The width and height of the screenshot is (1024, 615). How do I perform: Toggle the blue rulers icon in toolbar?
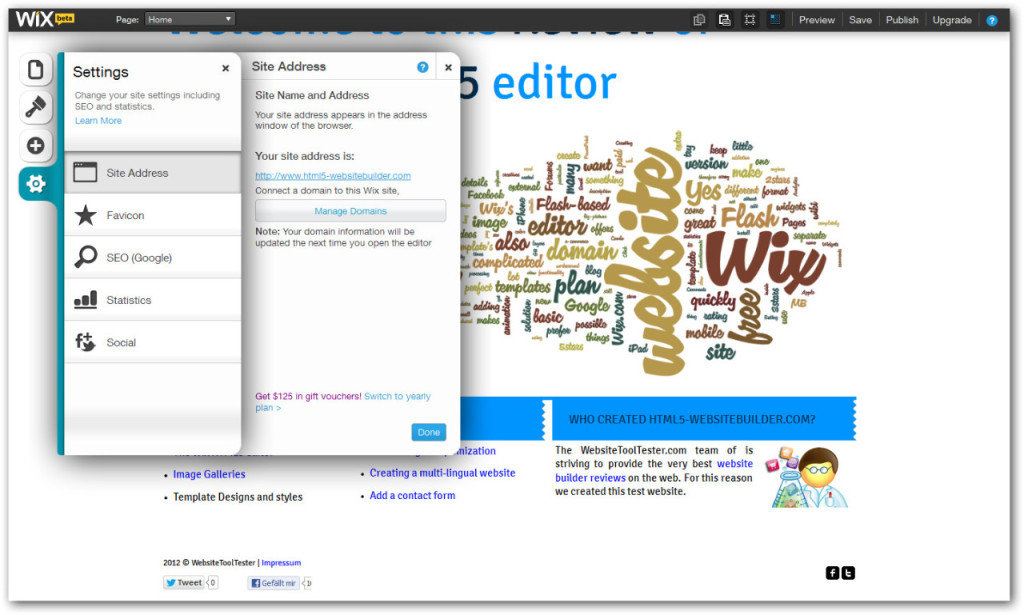[775, 20]
